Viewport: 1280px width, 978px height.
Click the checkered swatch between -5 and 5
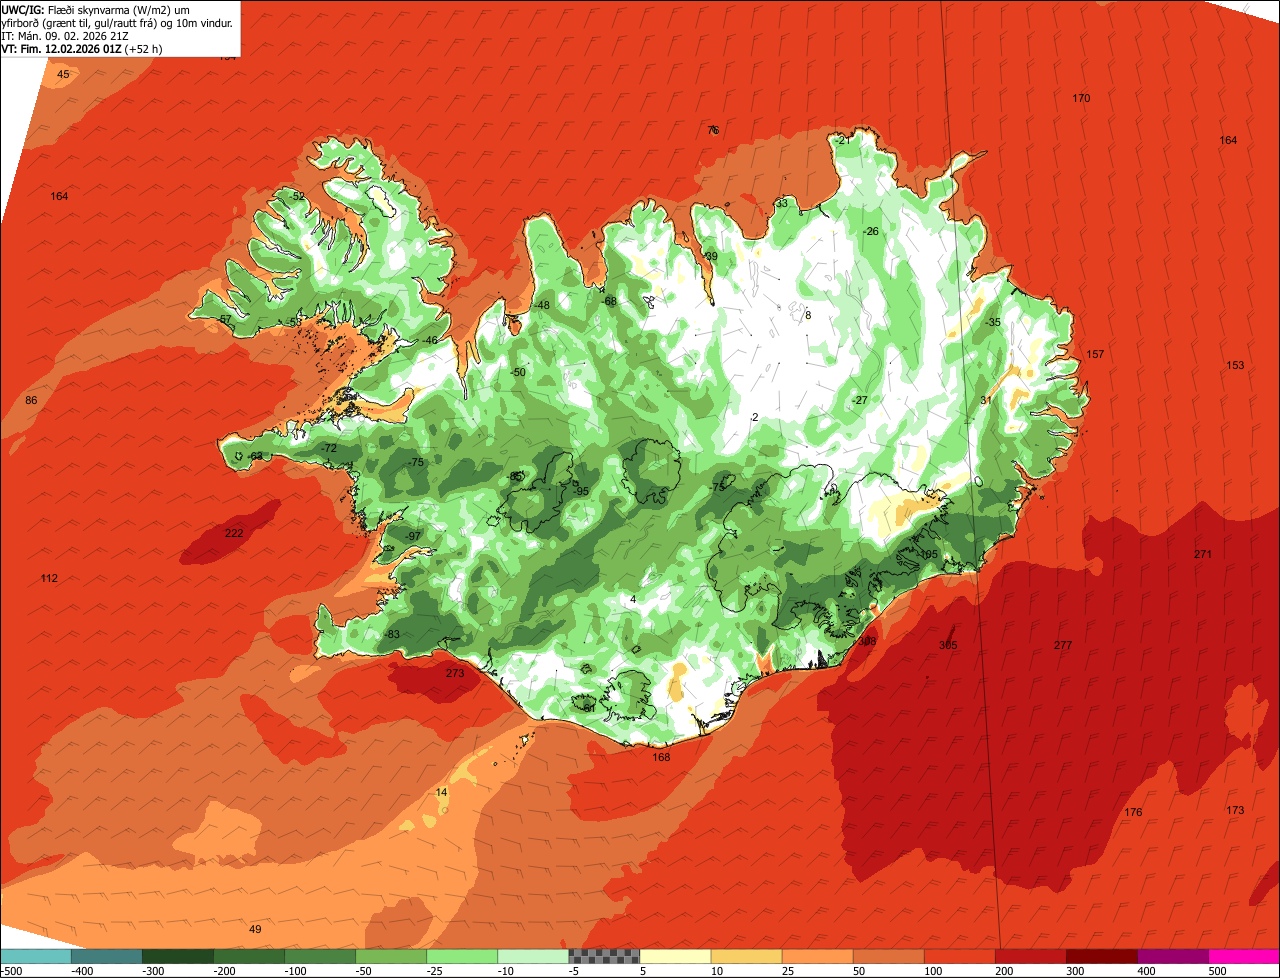coord(604,956)
